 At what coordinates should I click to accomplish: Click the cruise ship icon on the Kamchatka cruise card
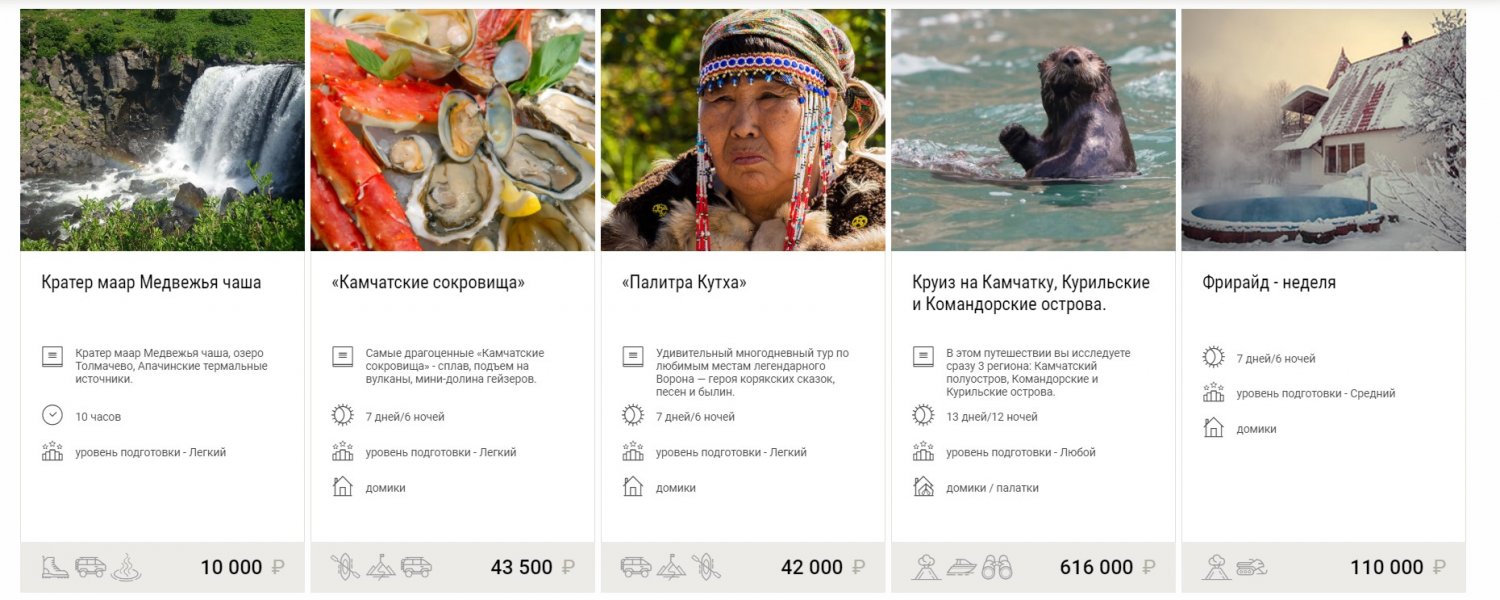point(961,567)
